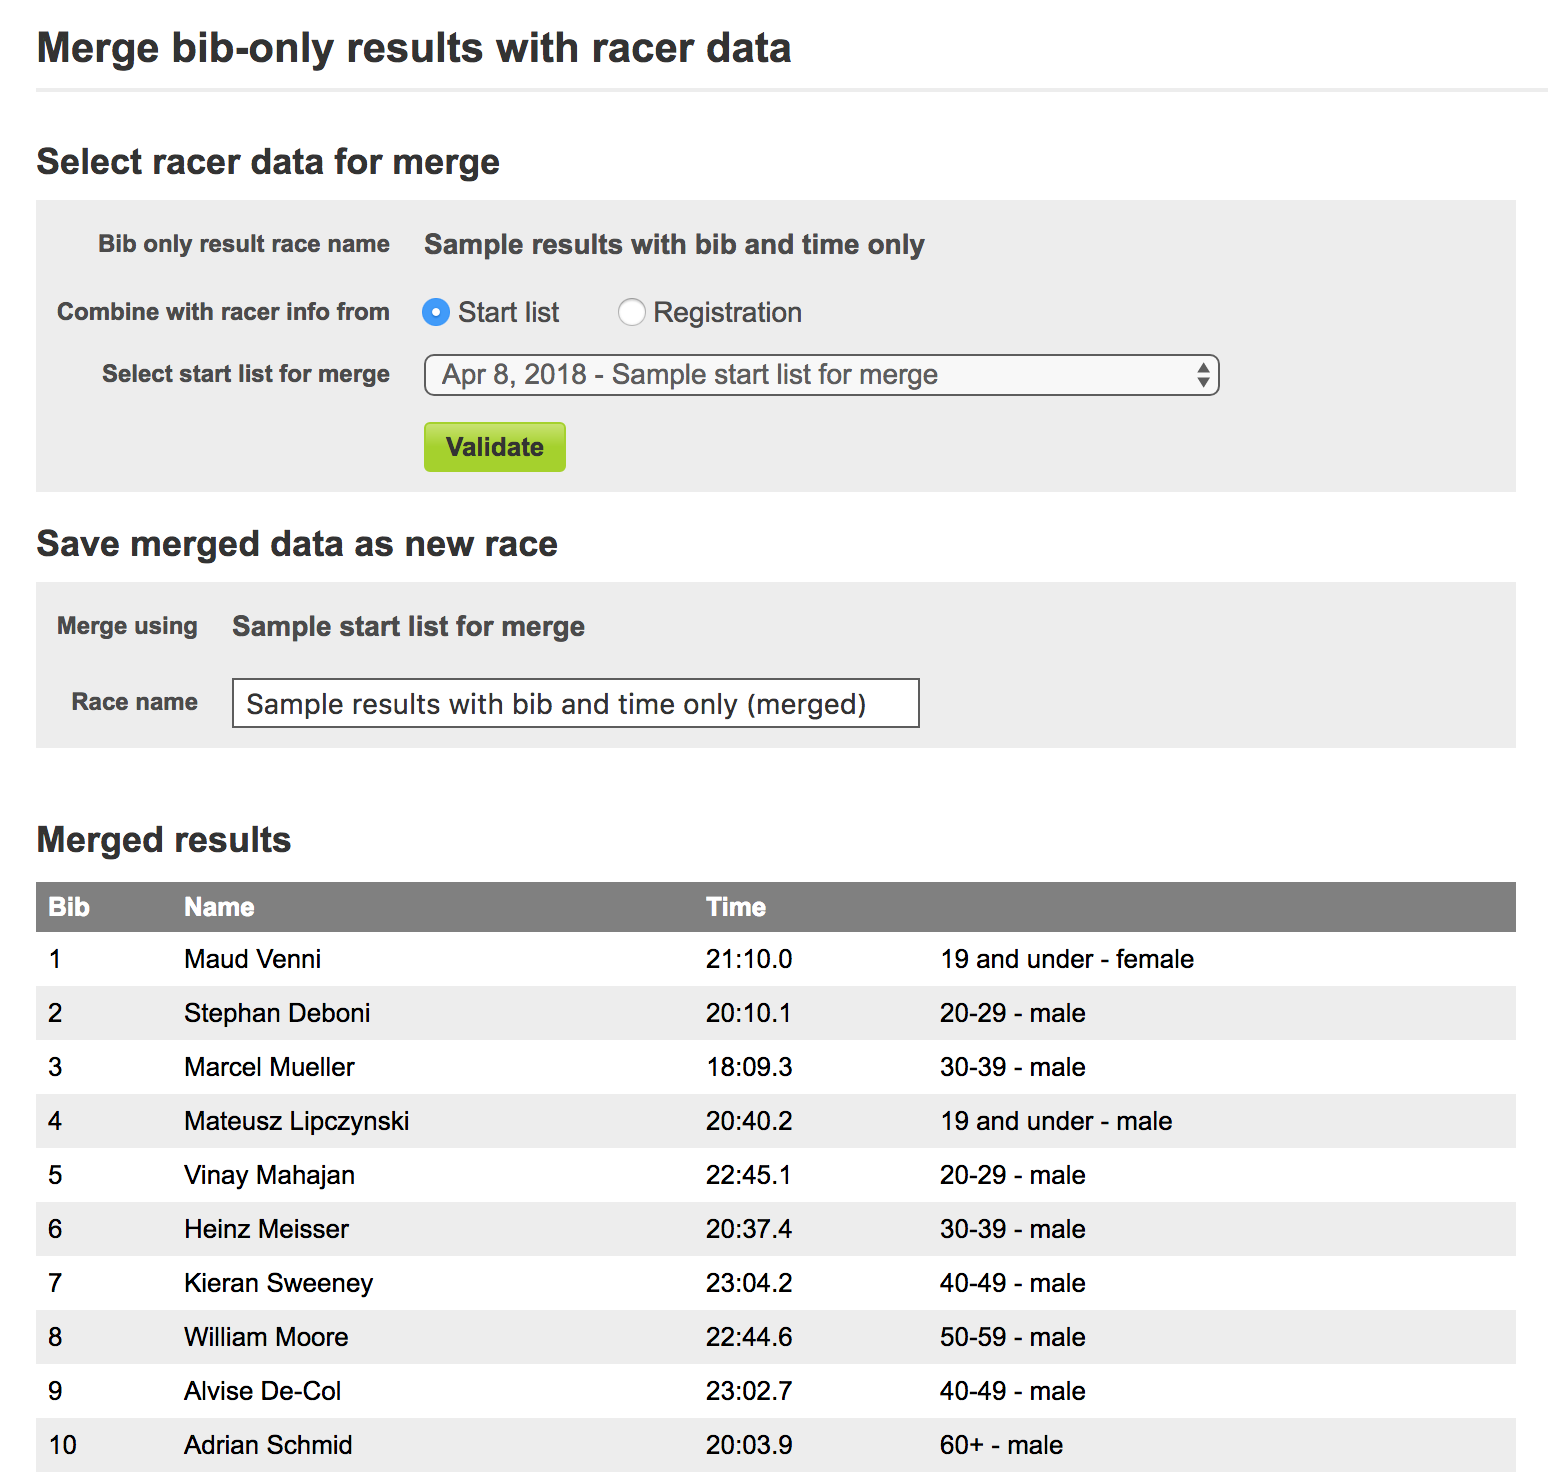Click the Time column header
This screenshot has height=1478, width=1548.
[735, 907]
